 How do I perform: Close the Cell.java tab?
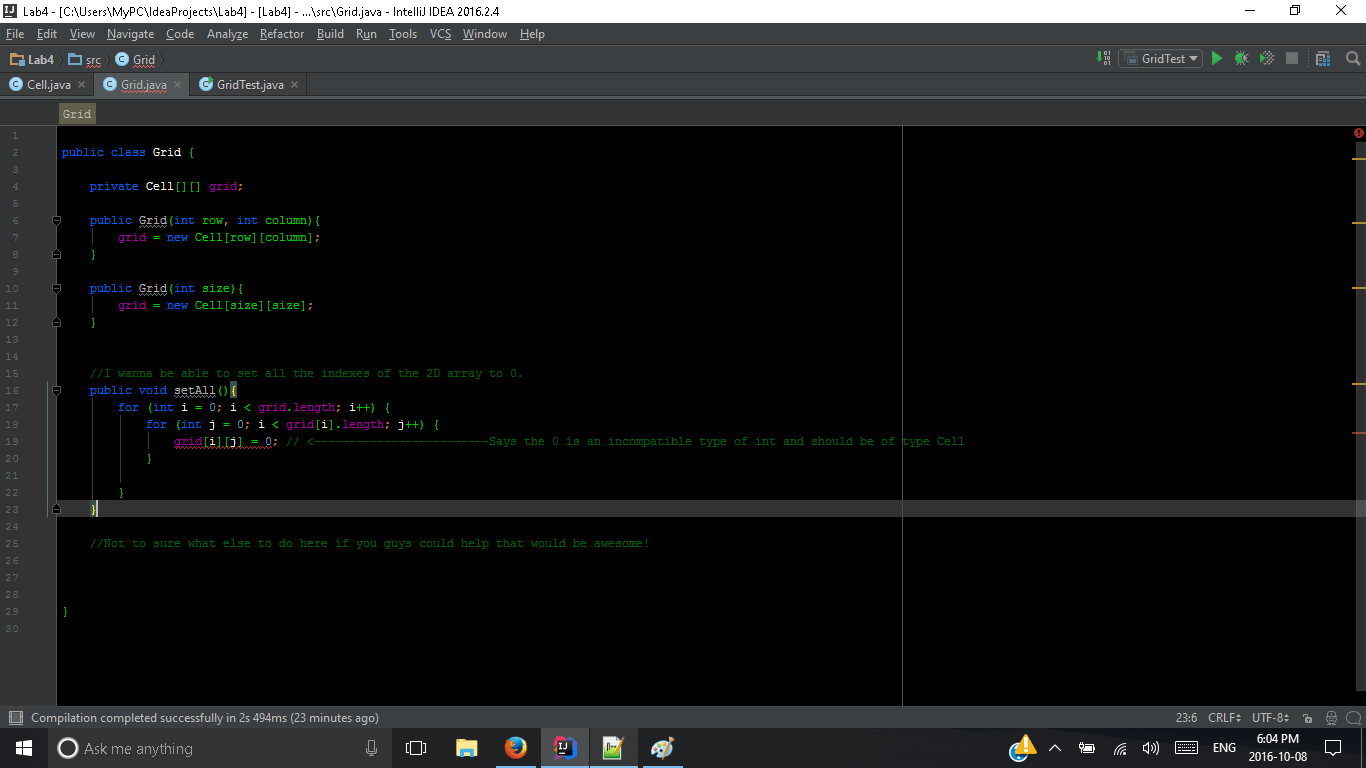(81, 85)
